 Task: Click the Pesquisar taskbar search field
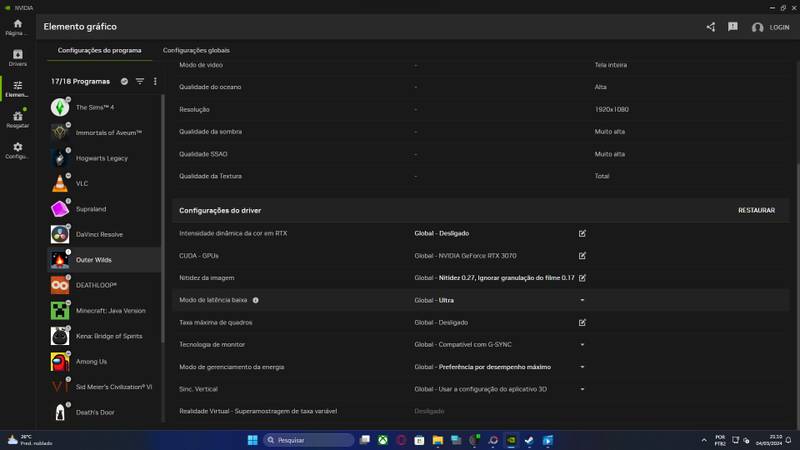tap(309, 440)
